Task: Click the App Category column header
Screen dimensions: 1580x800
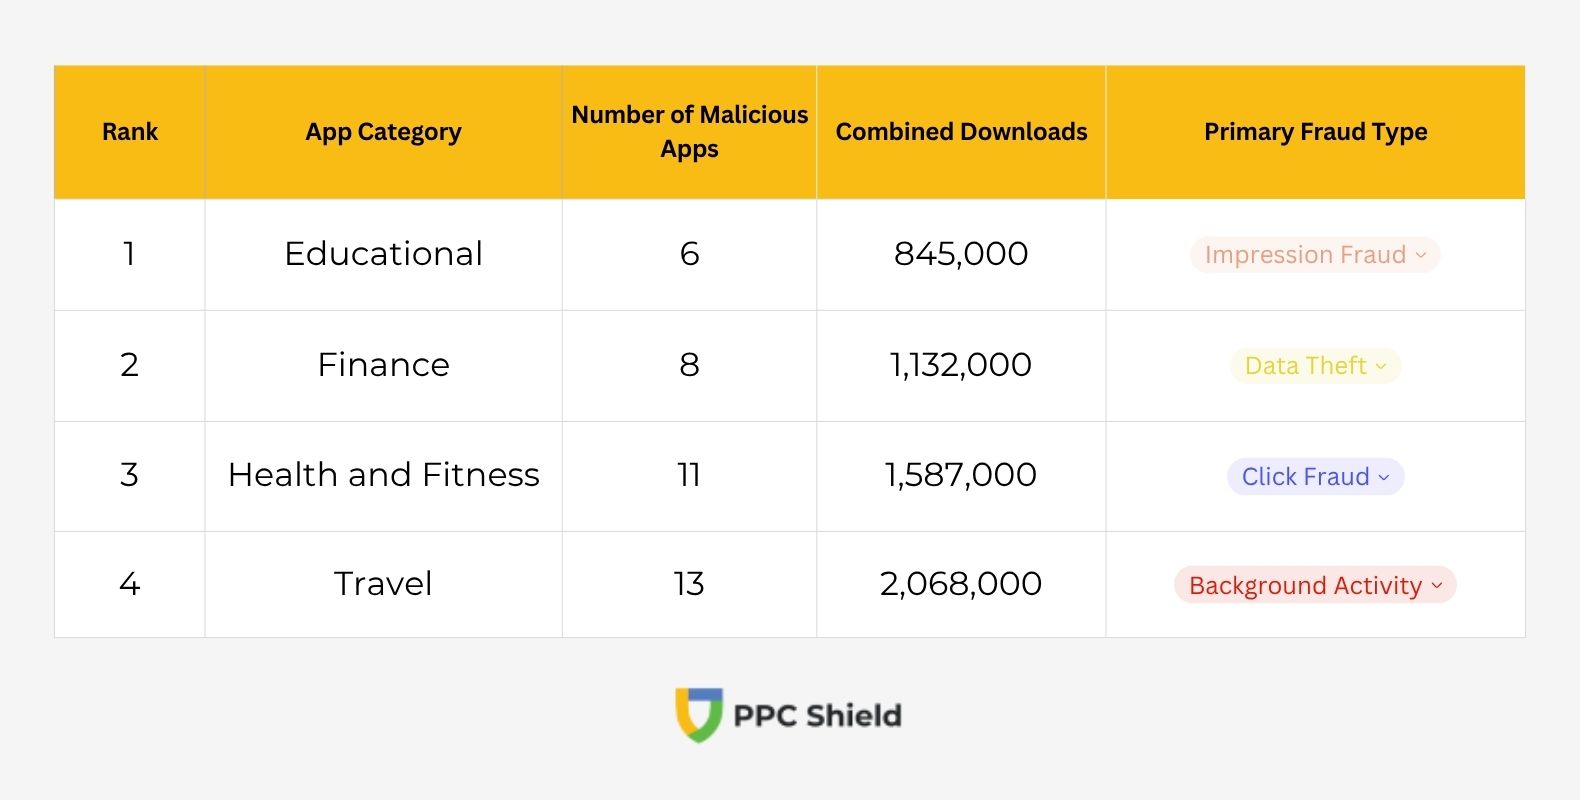Action: click(x=383, y=132)
